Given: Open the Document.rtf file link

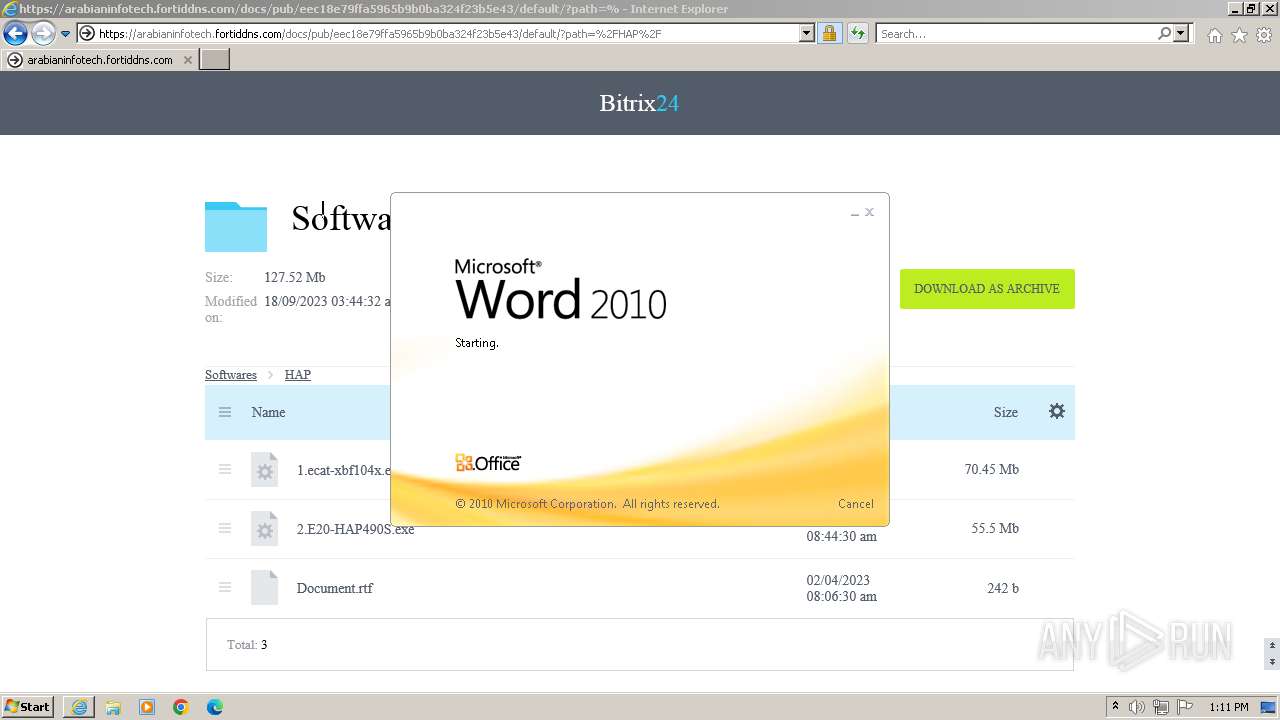Looking at the screenshot, I should pyautogui.click(x=335, y=588).
